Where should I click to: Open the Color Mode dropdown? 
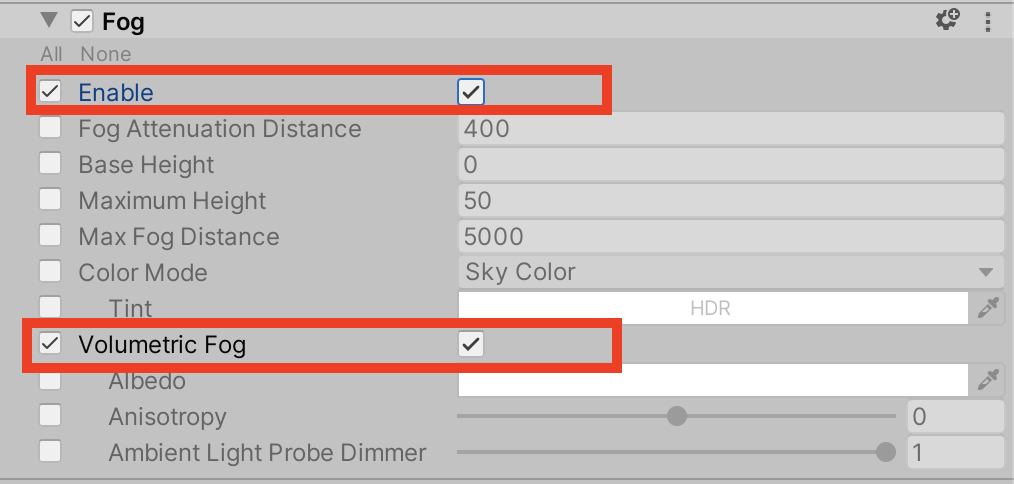(730, 272)
